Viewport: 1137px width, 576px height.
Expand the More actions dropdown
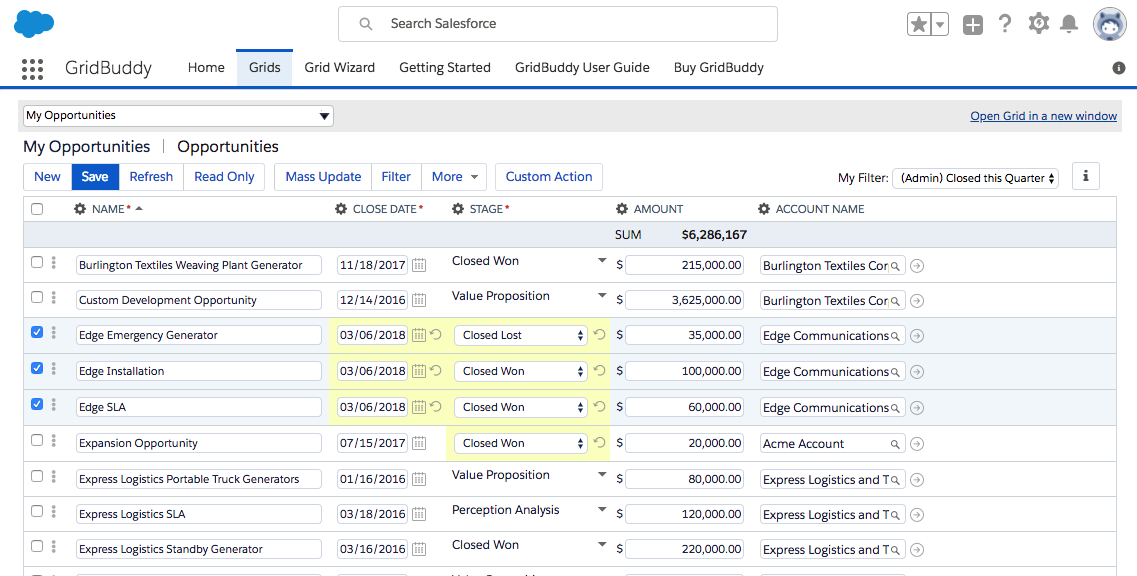pyautogui.click(x=455, y=177)
